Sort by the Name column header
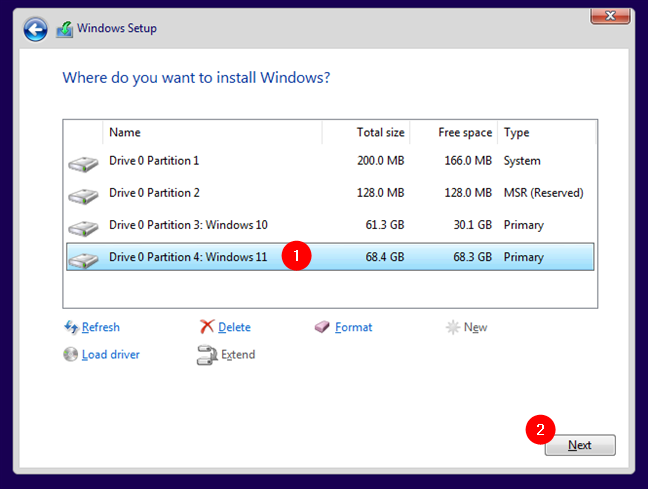The height and width of the screenshot is (489, 648). point(212,132)
